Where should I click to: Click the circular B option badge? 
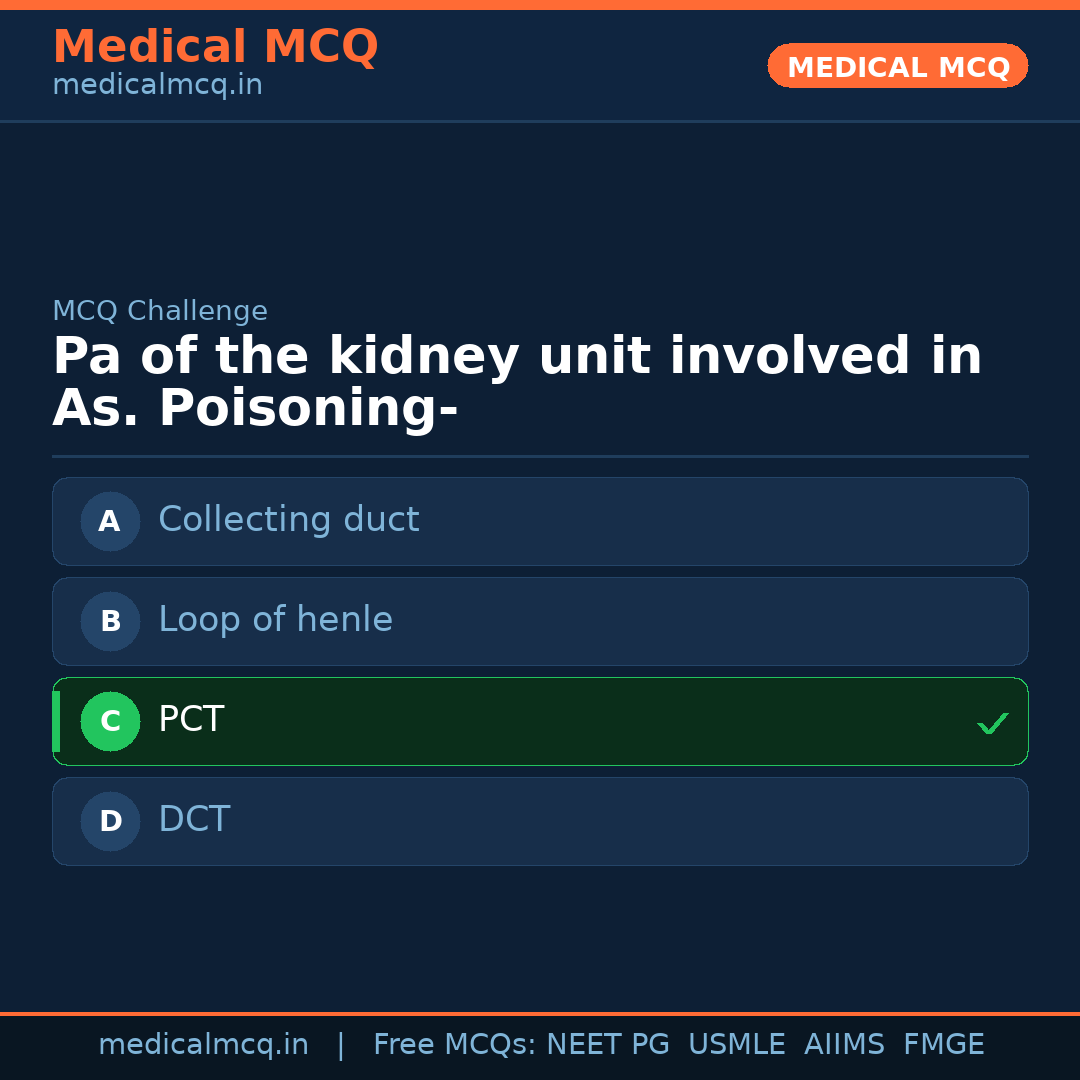coord(110,621)
